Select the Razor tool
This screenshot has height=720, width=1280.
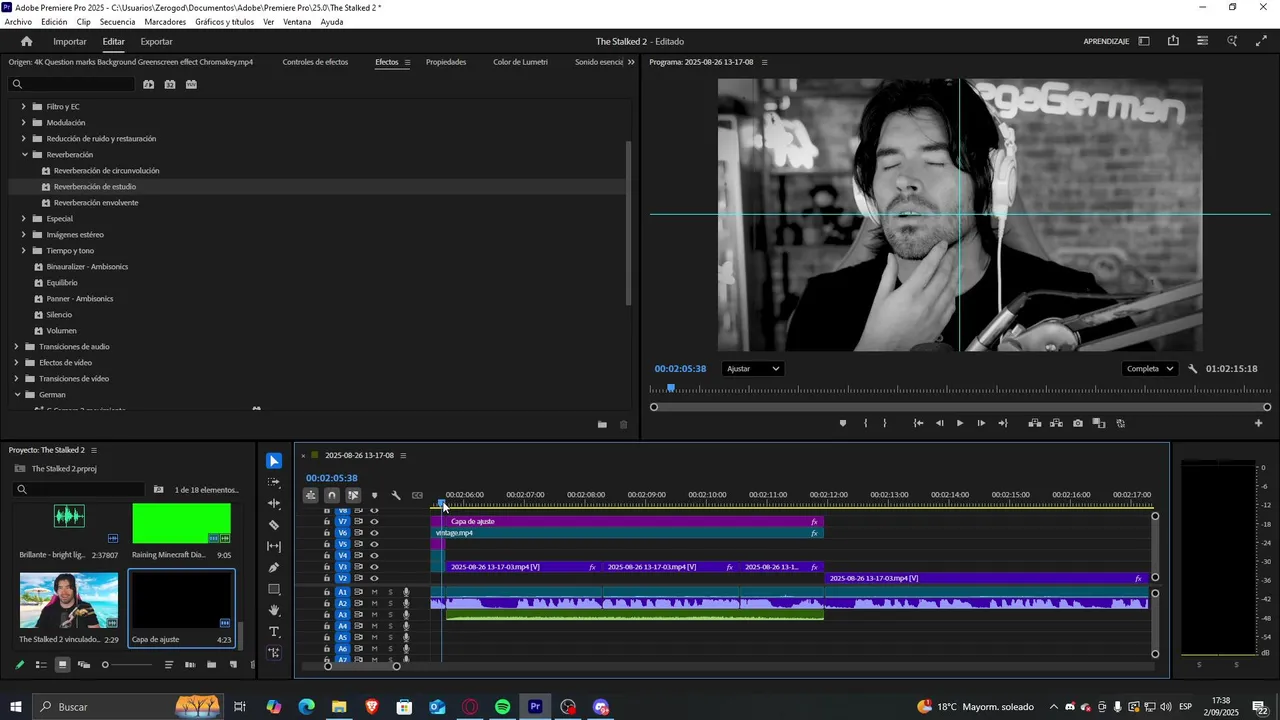click(x=274, y=525)
